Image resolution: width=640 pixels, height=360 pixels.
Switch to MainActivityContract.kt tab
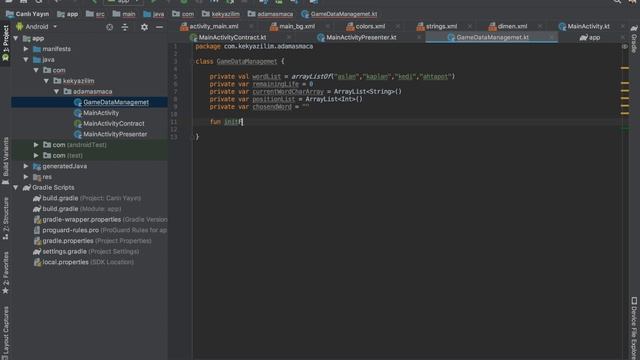pyautogui.click(x=232, y=37)
